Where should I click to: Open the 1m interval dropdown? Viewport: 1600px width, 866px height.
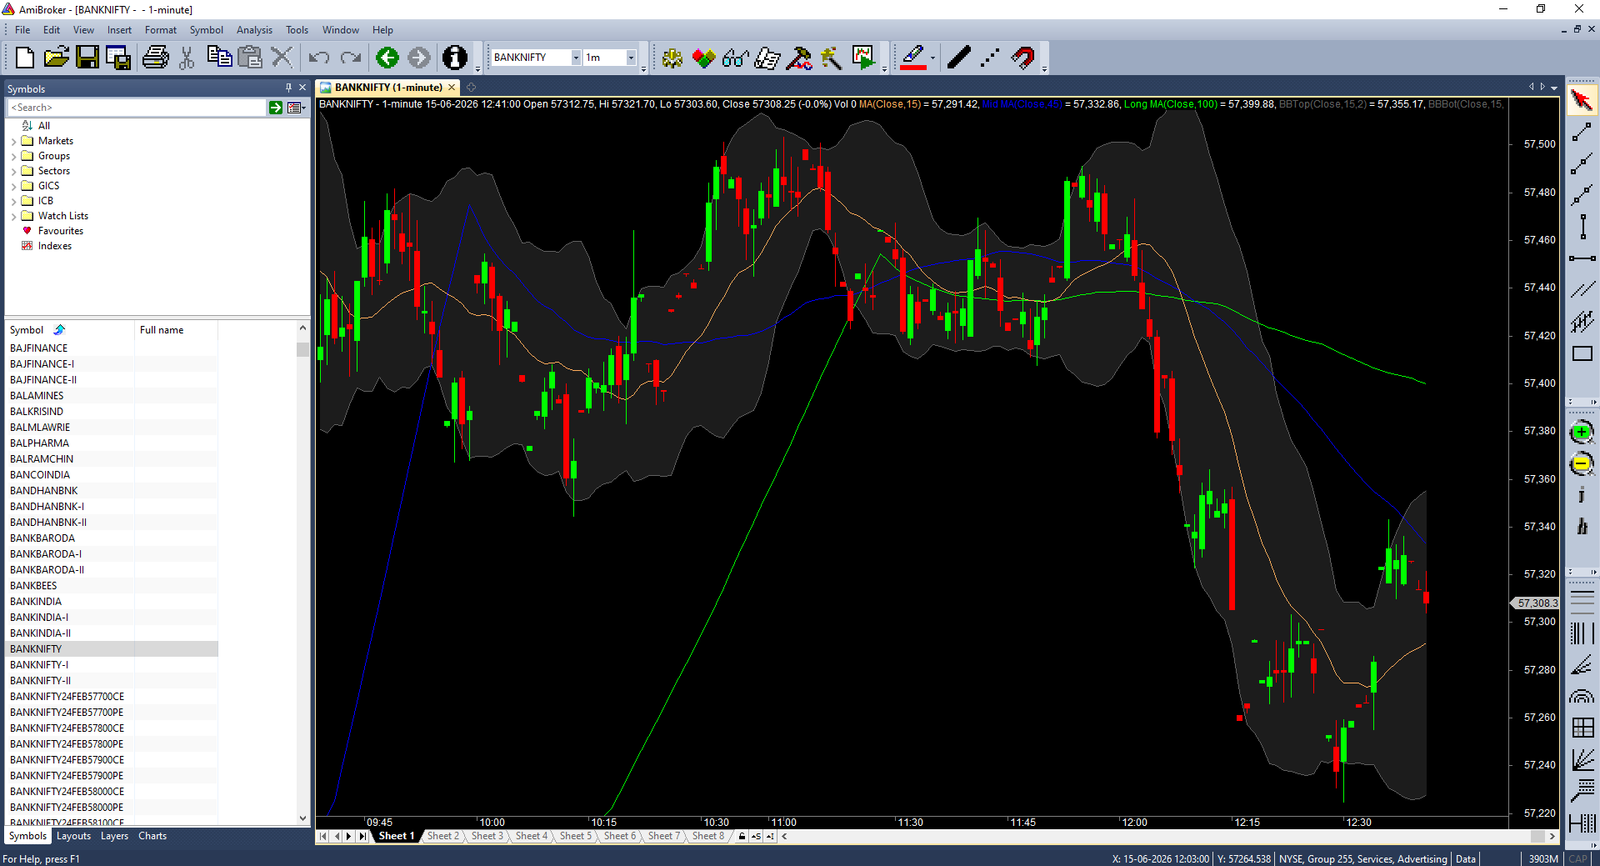(x=631, y=58)
